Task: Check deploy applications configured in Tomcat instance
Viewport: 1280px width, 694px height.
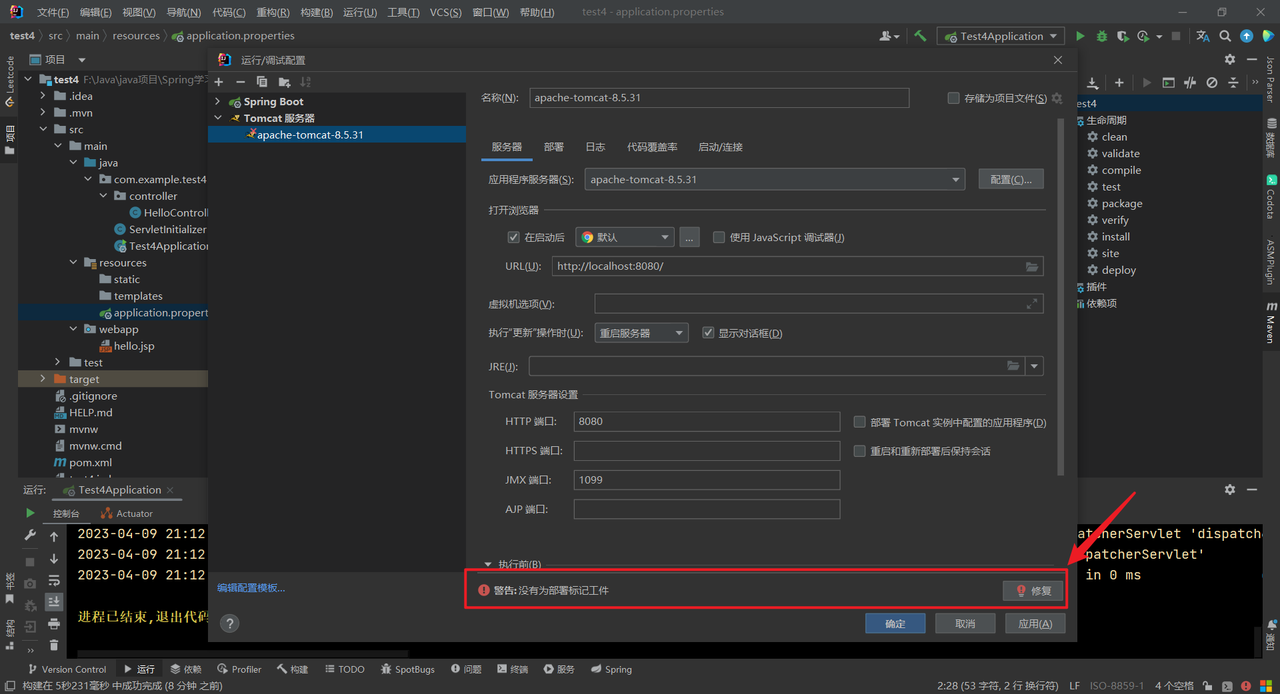Action: tap(860, 422)
